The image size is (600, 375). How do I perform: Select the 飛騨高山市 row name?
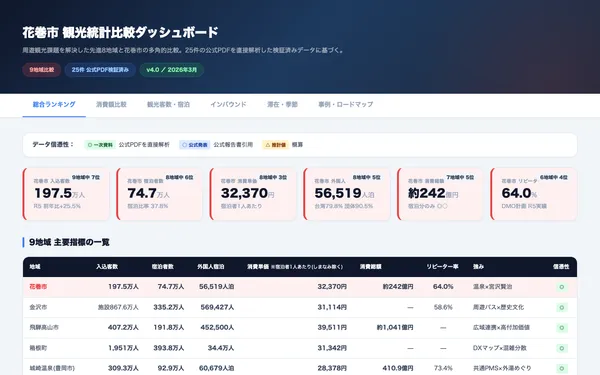coord(44,328)
